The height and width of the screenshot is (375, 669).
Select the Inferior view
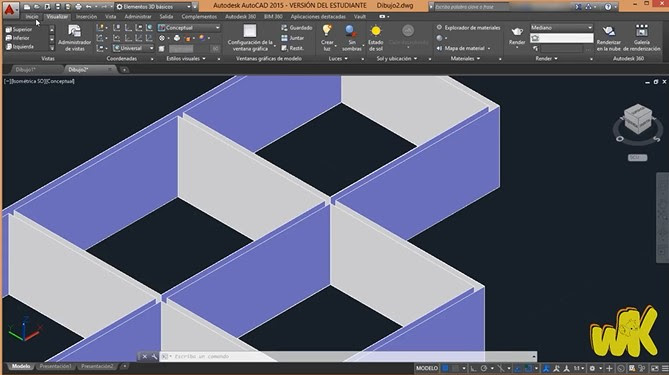click(x=17, y=38)
